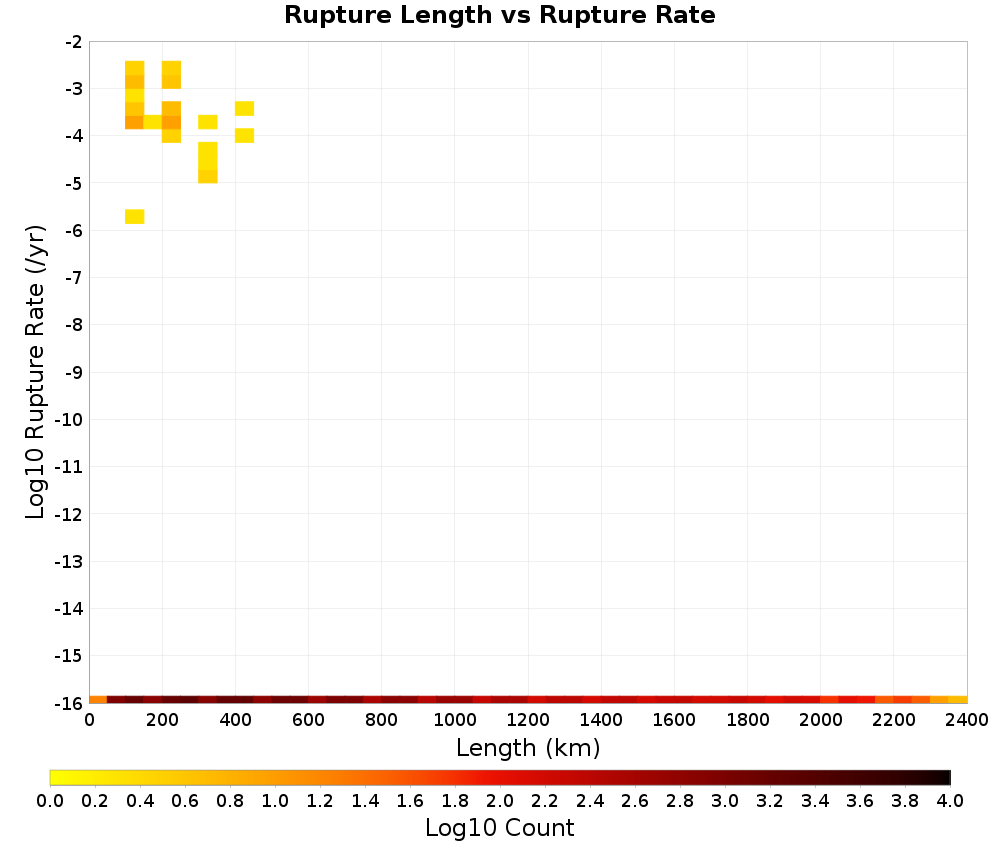Viewport: 1000px width, 850px height.
Task: Click the color bar tick label "0.4"
Action: point(140,801)
